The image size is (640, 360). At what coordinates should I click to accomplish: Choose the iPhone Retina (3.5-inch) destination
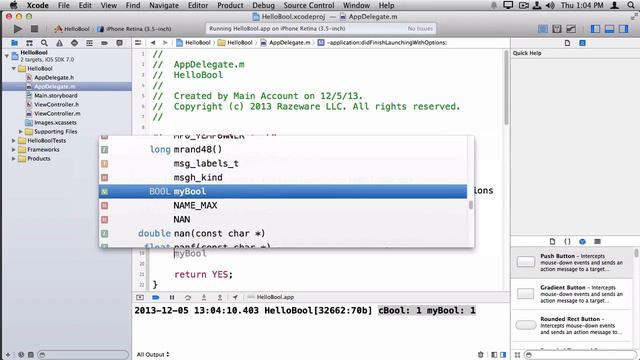(134, 29)
